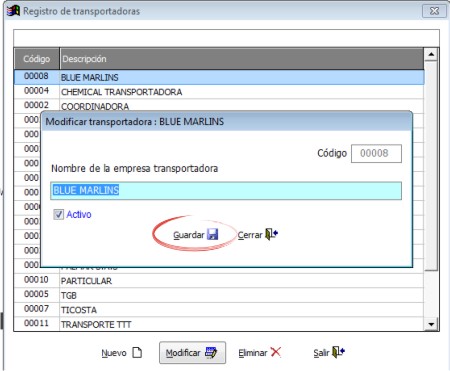This screenshot has height=371, width=450.
Task: Click the exit door icon beside Cerrar
Action: point(271,234)
